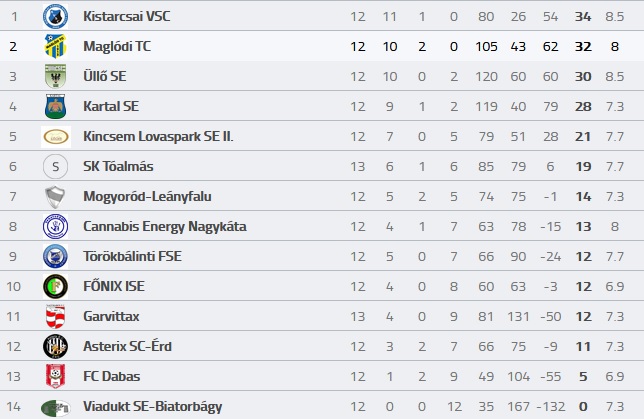Click the Kincsem Lovaspark SE II. logo

pos(56,137)
